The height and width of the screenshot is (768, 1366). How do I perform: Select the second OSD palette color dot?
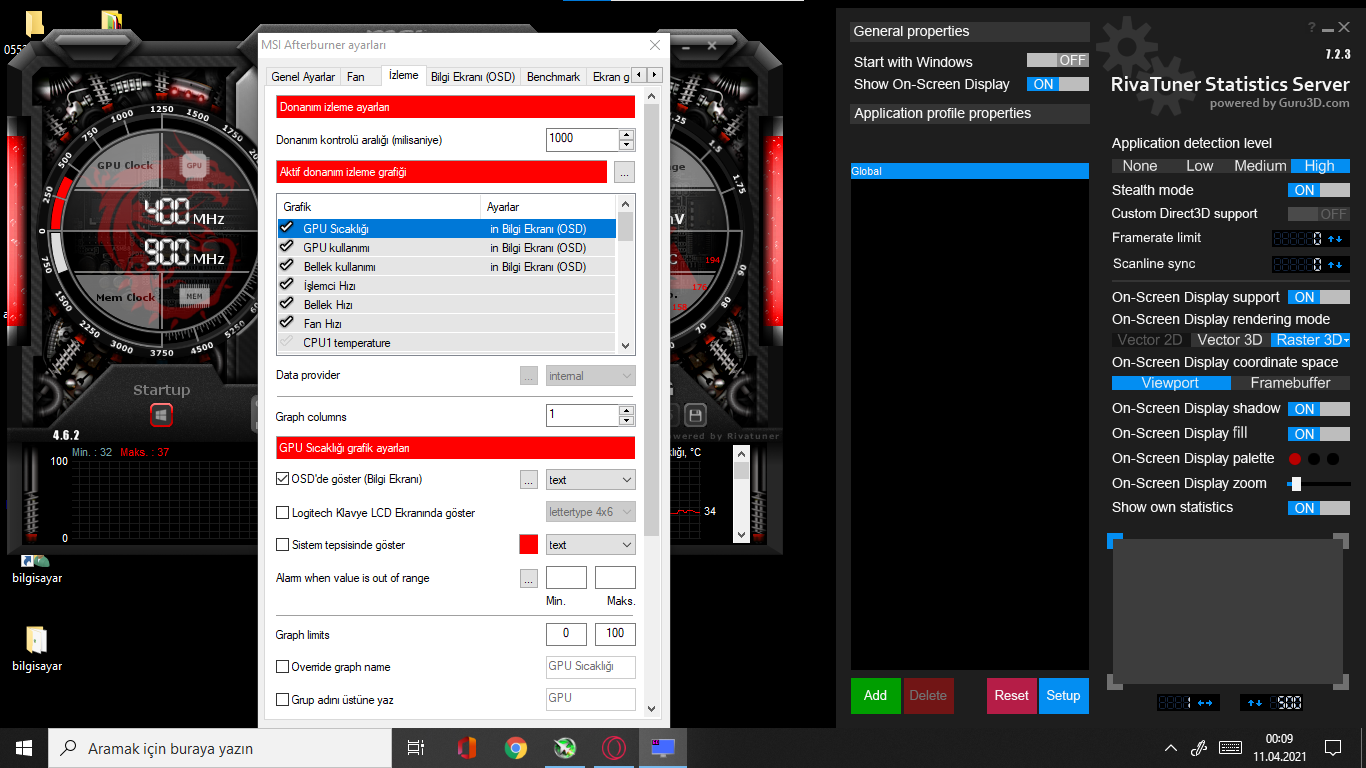point(1314,459)
